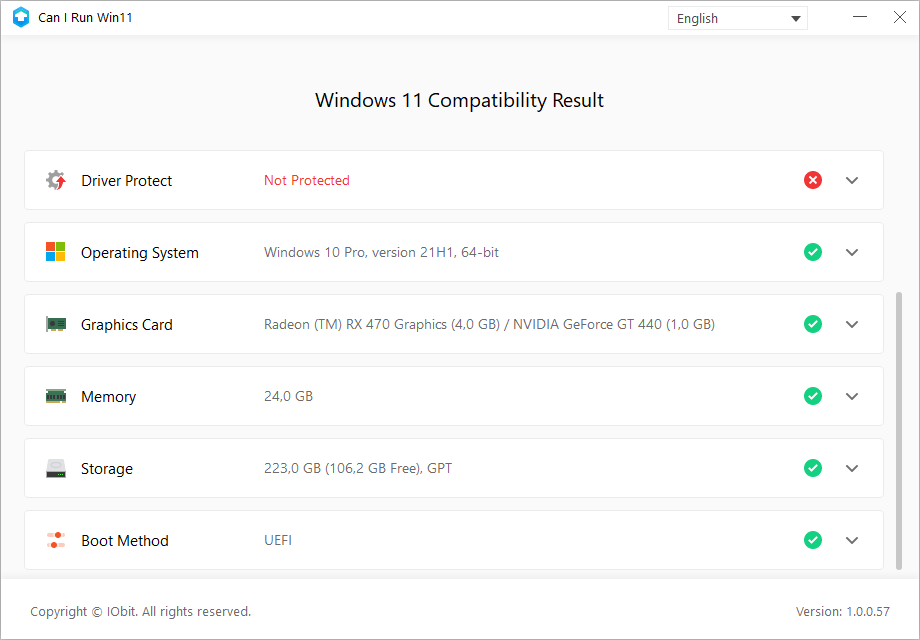
Task: Expand the Storage details chevron
Action: (x=852, y=468)
